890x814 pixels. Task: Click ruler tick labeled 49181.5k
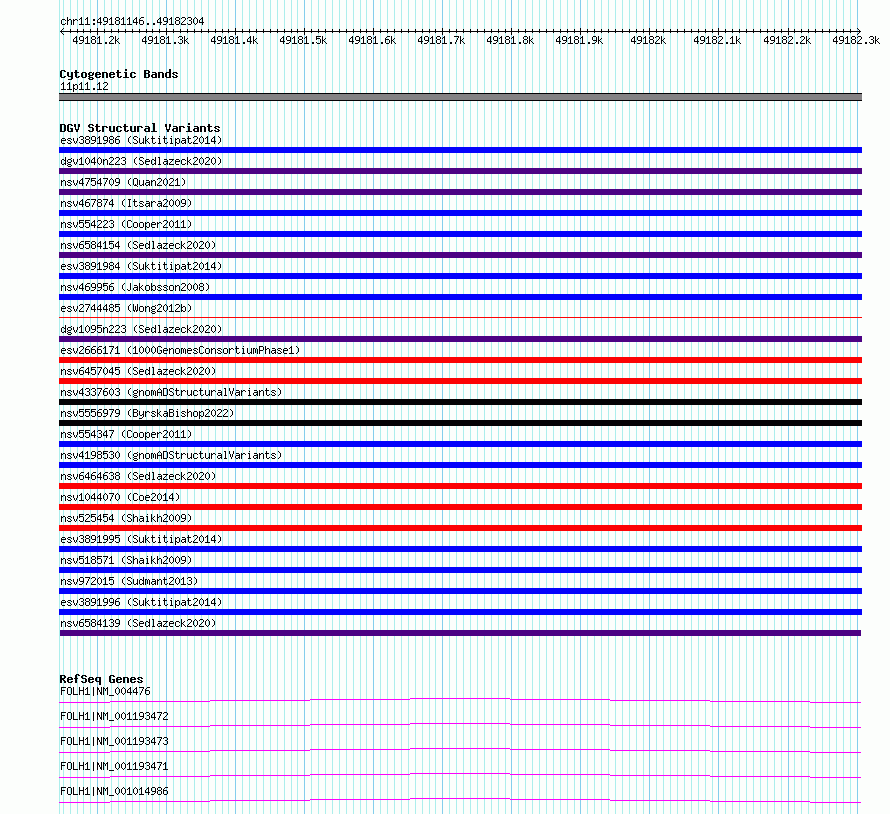[x=303, y=40]
